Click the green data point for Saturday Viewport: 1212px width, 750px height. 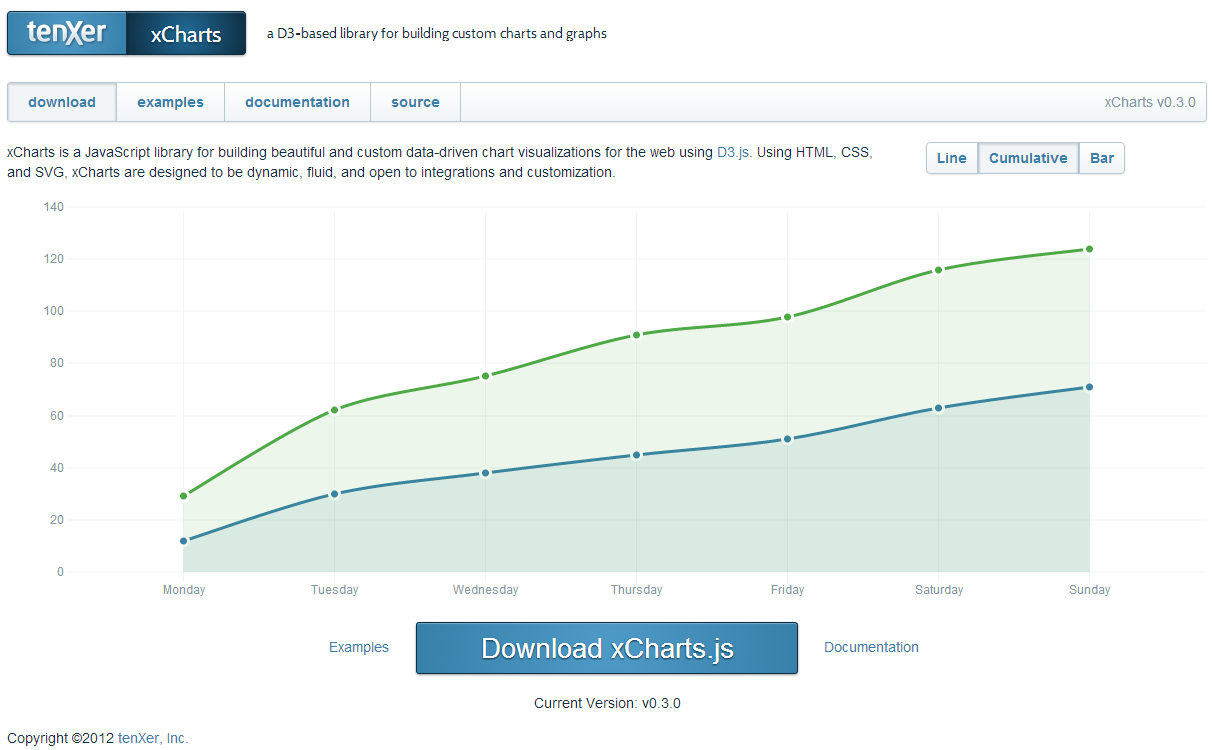(x=939, y=270)
